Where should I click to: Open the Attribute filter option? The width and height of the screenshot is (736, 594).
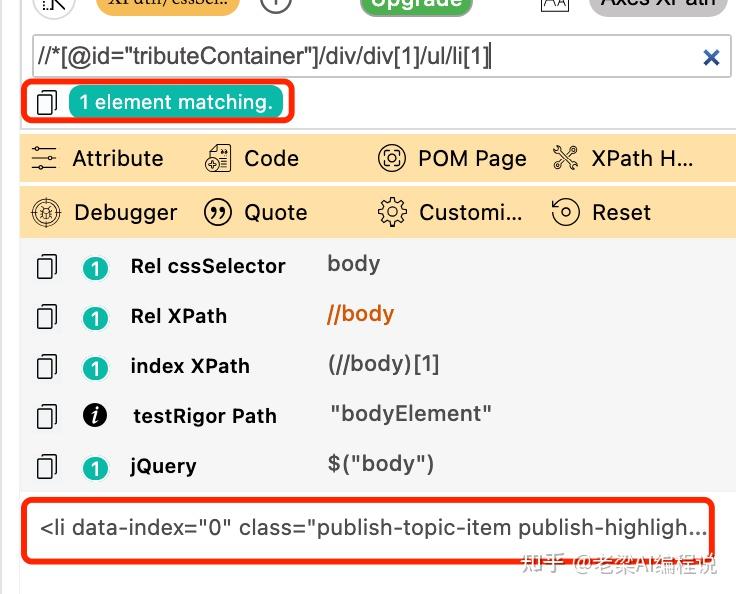click(45, 158)
